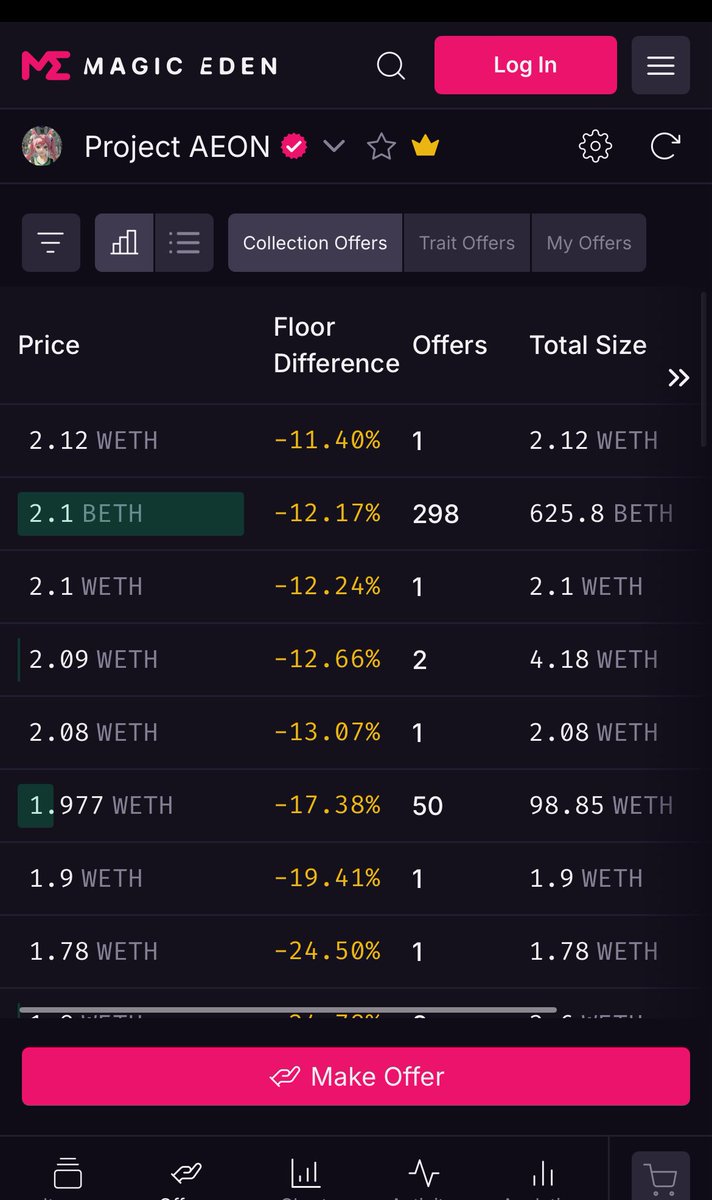The width and height of the screenshot is (712, 1200).
Task: Expand more columns with the double chevron
Action: pos(679,377)
